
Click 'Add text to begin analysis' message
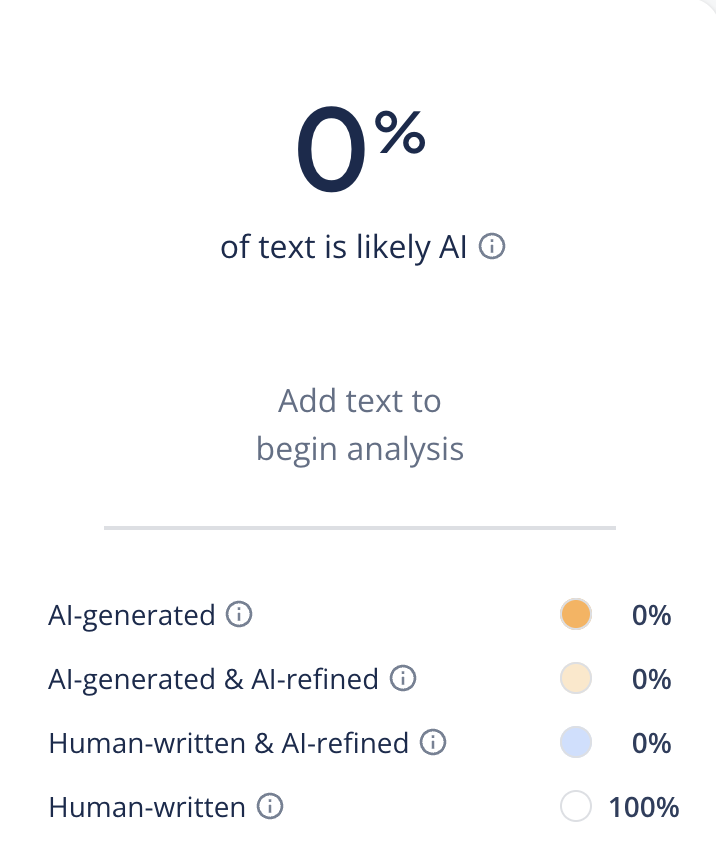(x=360, y=425)
